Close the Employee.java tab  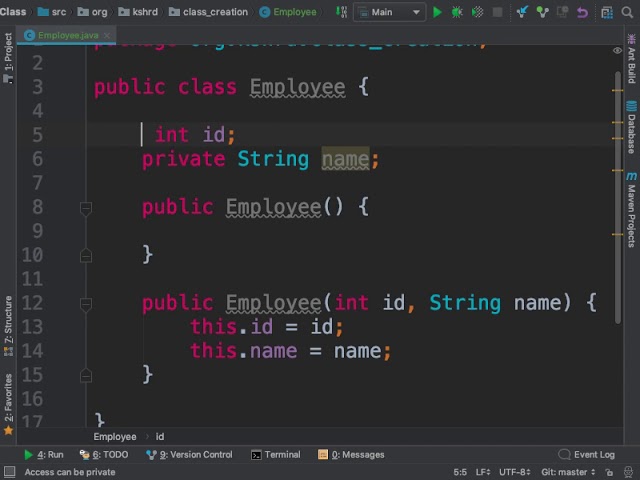(x=107, y=36)
